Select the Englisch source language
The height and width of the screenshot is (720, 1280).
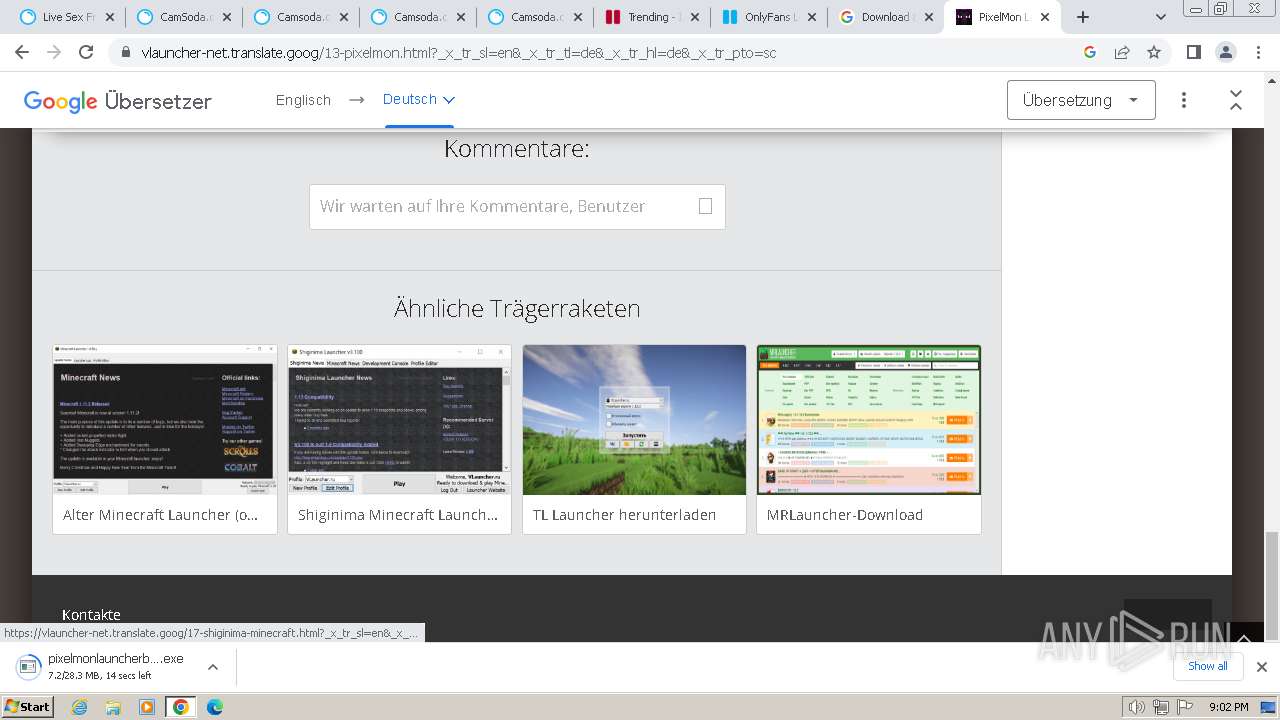[x=303, y=100]
